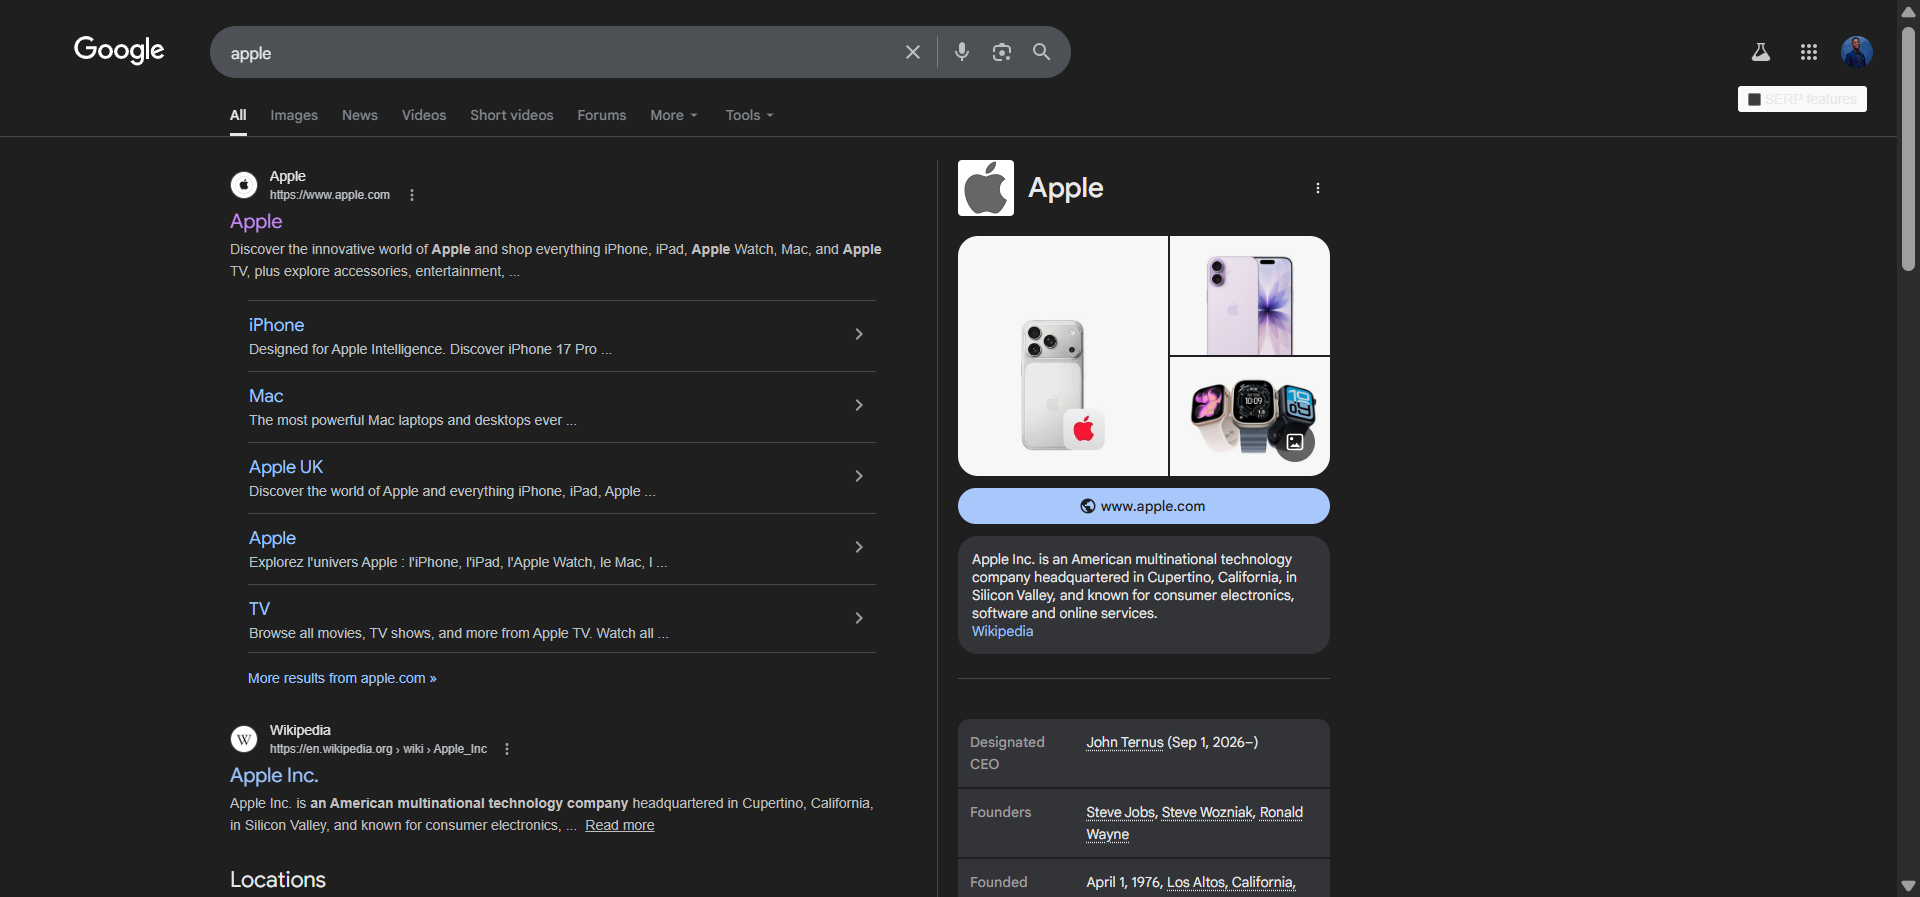Toggle the SERP features checkbox
This screenshot has height=897, width=1920.
pos(1754,99)
